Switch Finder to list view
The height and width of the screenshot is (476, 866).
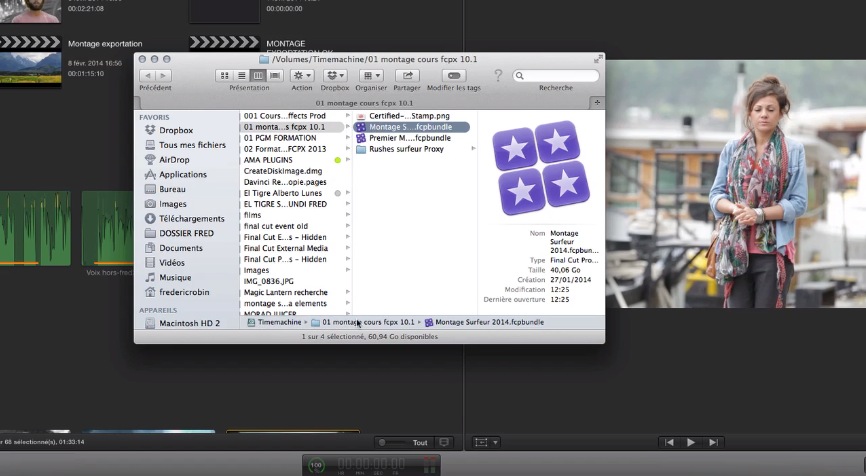coord(240,76)
